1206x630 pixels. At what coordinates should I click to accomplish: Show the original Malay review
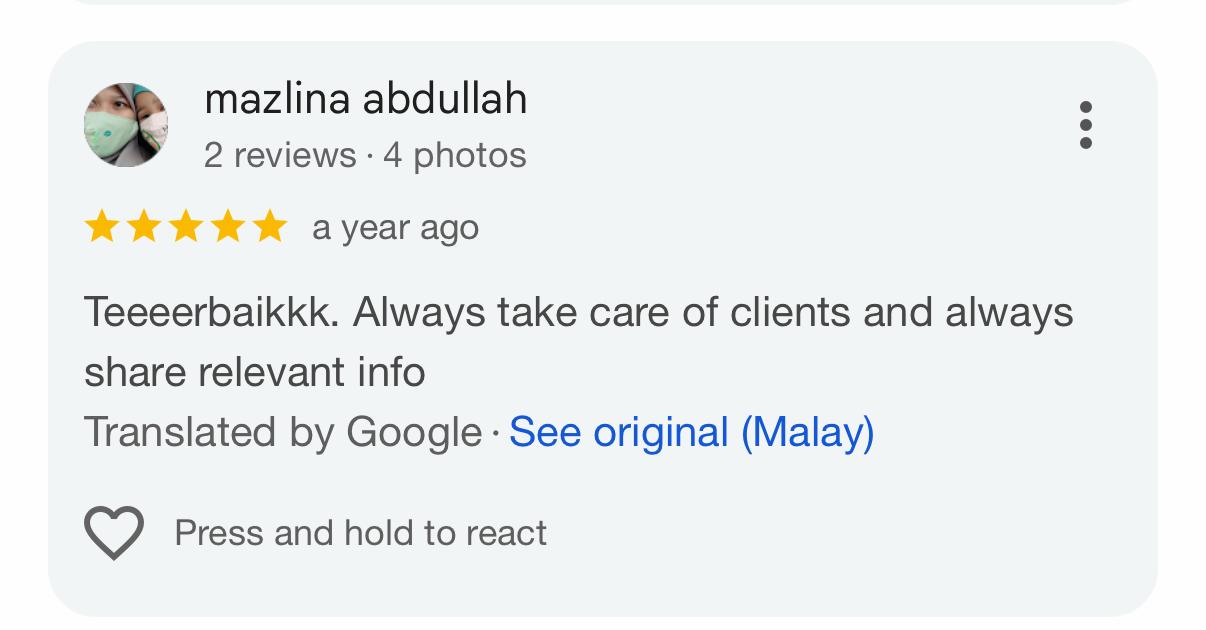point(691,433)
